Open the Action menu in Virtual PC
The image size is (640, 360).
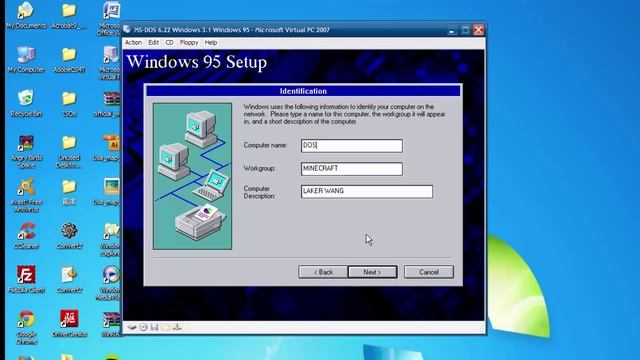click(x=133, y=42)
